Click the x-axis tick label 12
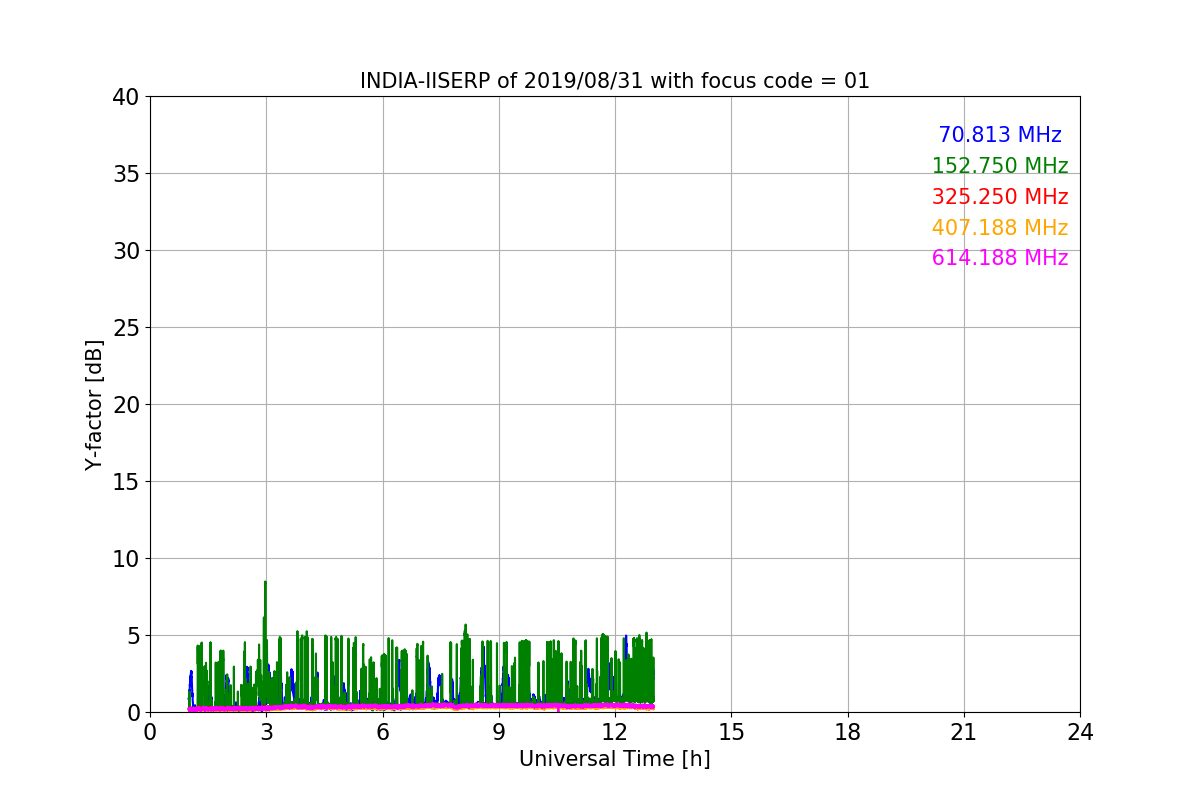Image resolution: width=1200 pixels, height=800 pixels. pos(615,732)
